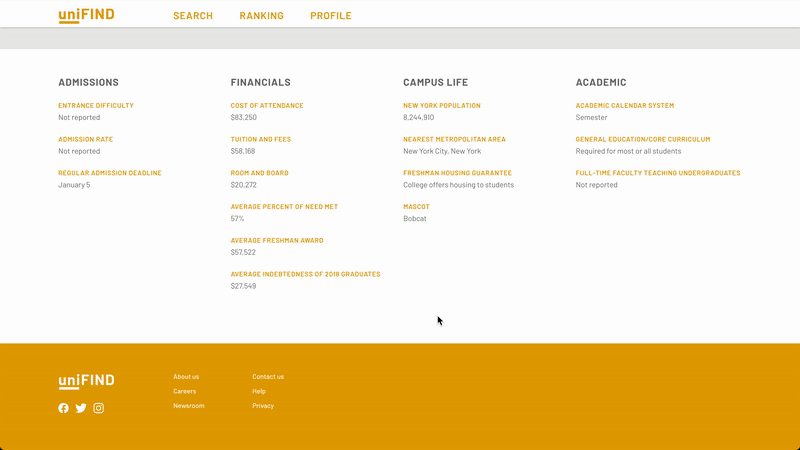Click the ADMISSION RATE label
The height and width of the screenshot is (450, 800).
pos(85,139)
